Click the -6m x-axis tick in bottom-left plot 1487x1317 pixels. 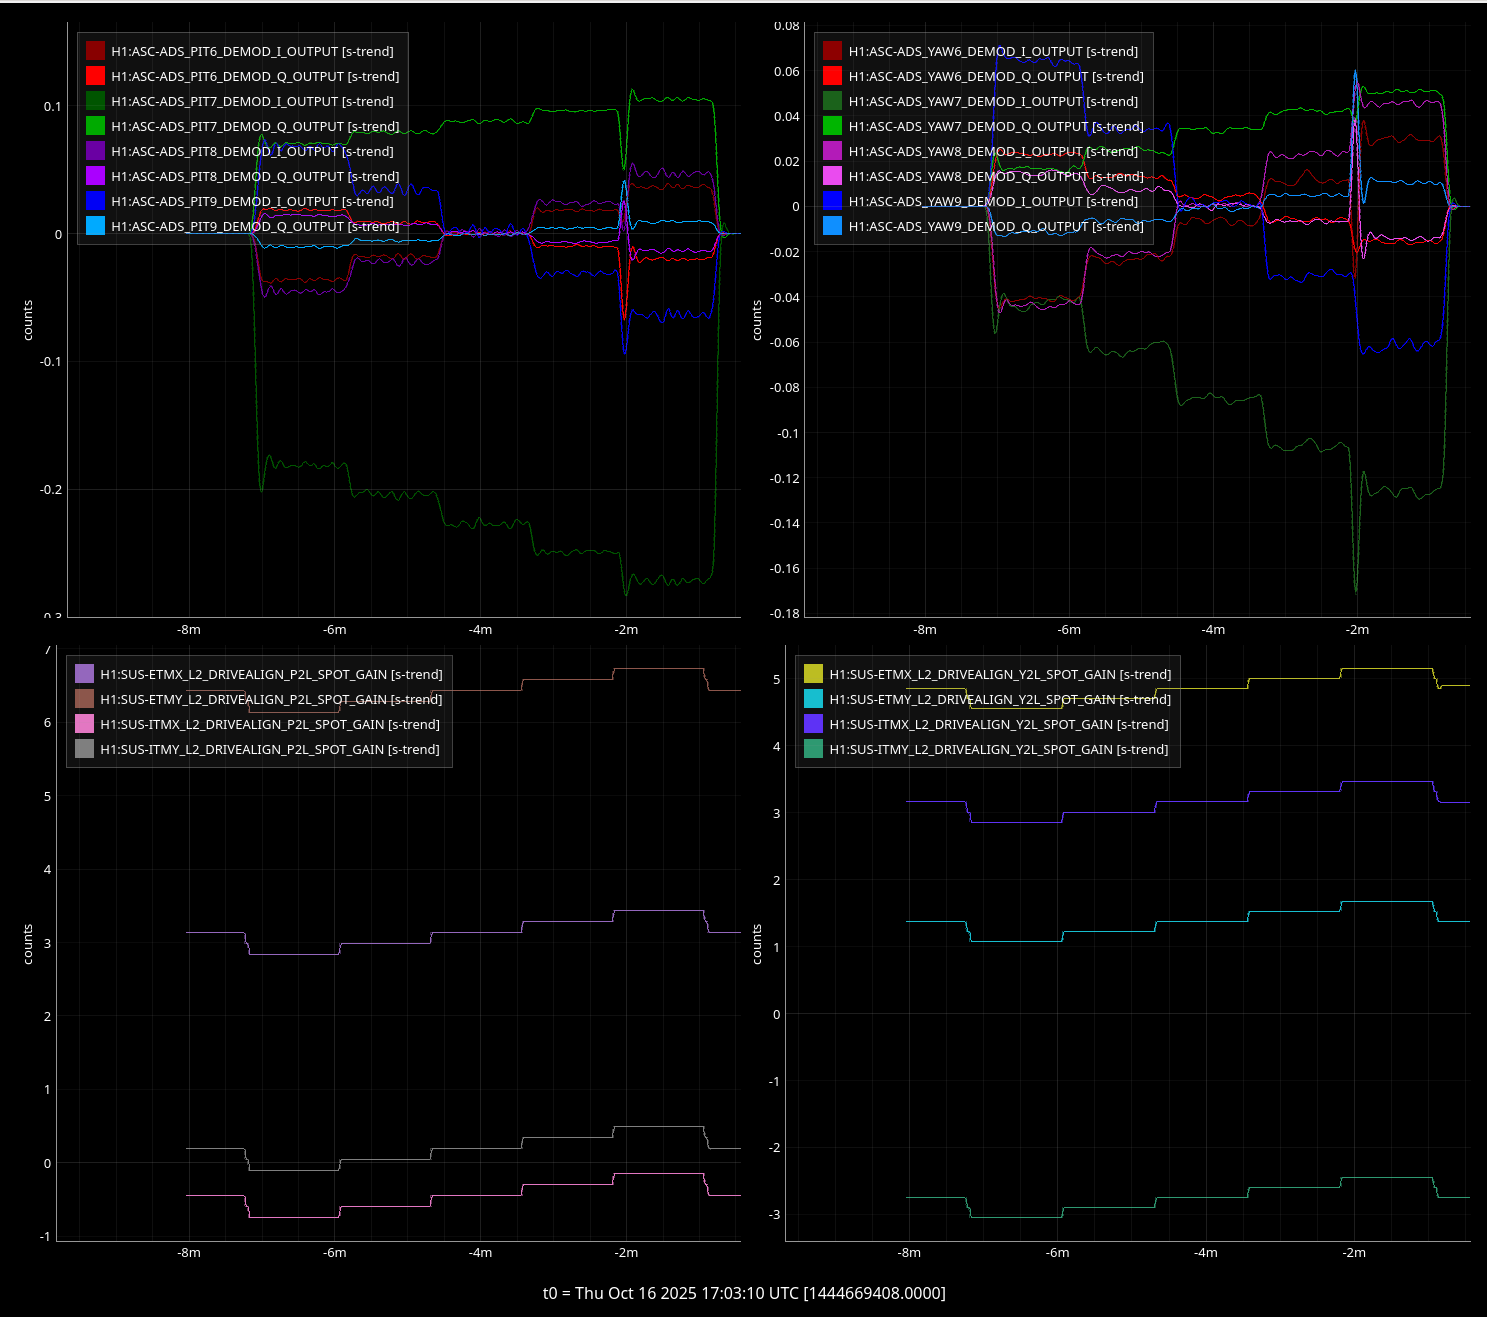335,1253
